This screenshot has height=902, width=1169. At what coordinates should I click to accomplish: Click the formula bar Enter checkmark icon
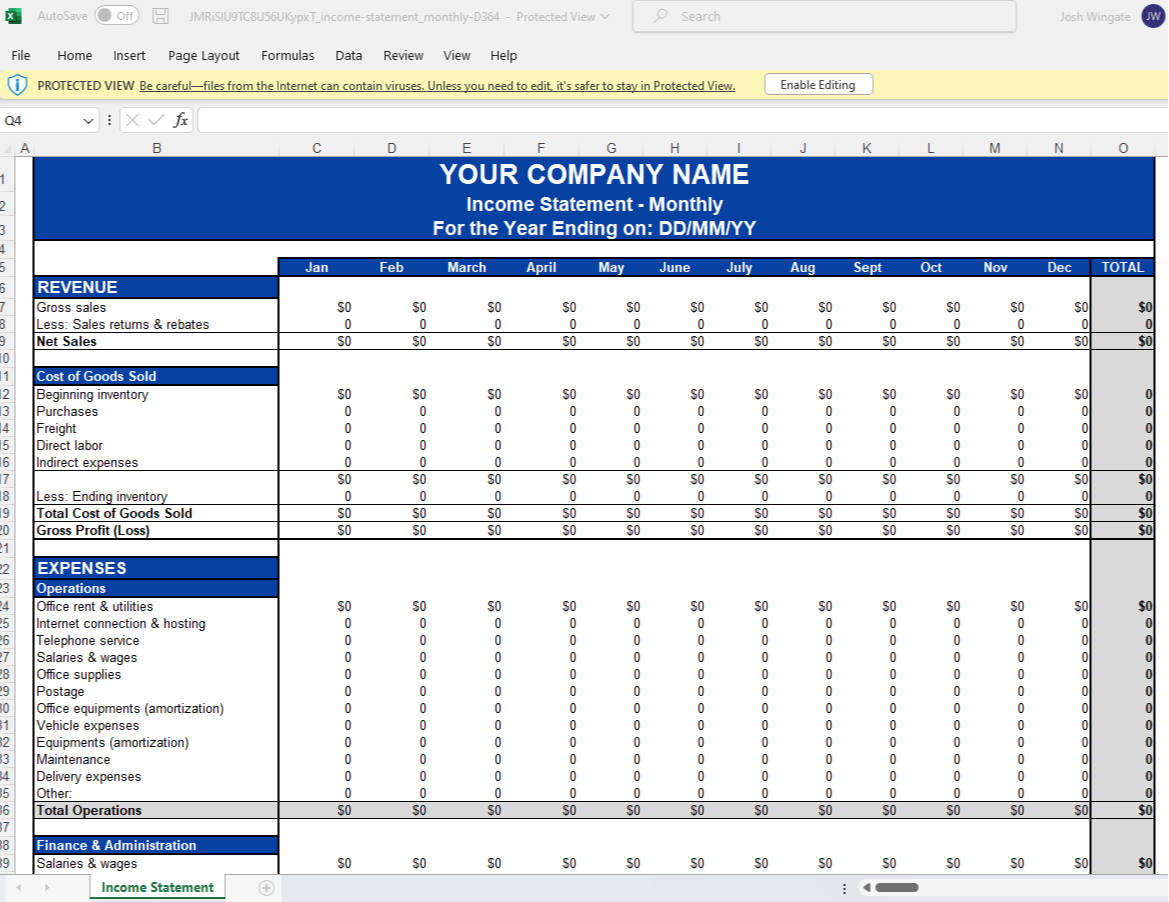click(156, 120)
